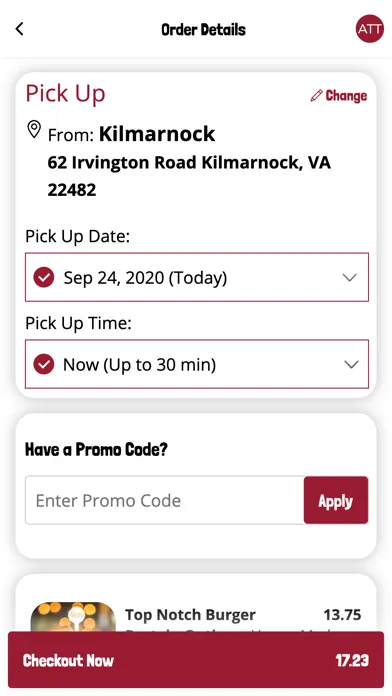Select the Top Notch Burger item name

(x=190, y=615)
